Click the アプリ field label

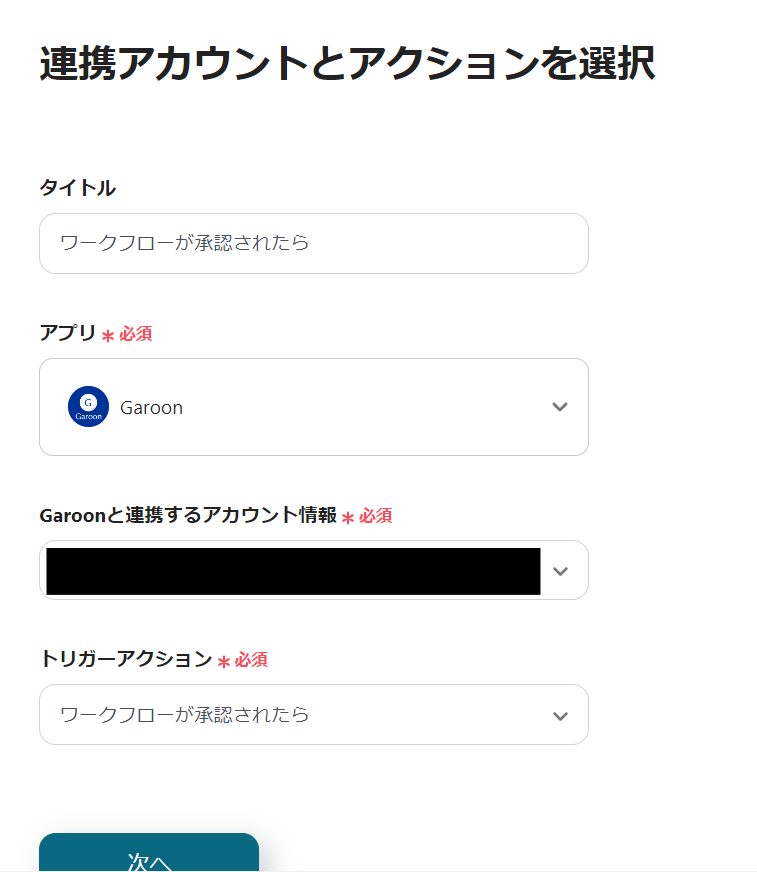pos(68,333)
